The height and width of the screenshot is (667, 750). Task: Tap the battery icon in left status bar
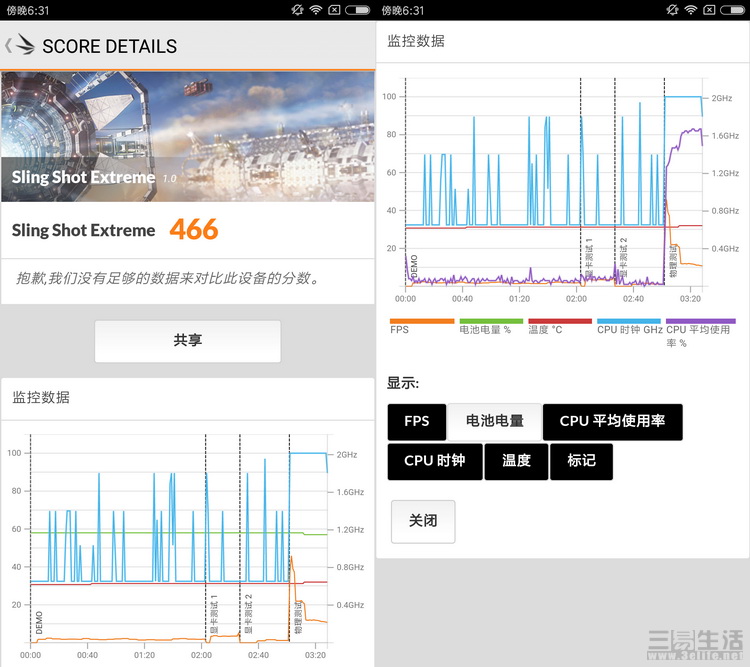[x=358, y=10]
